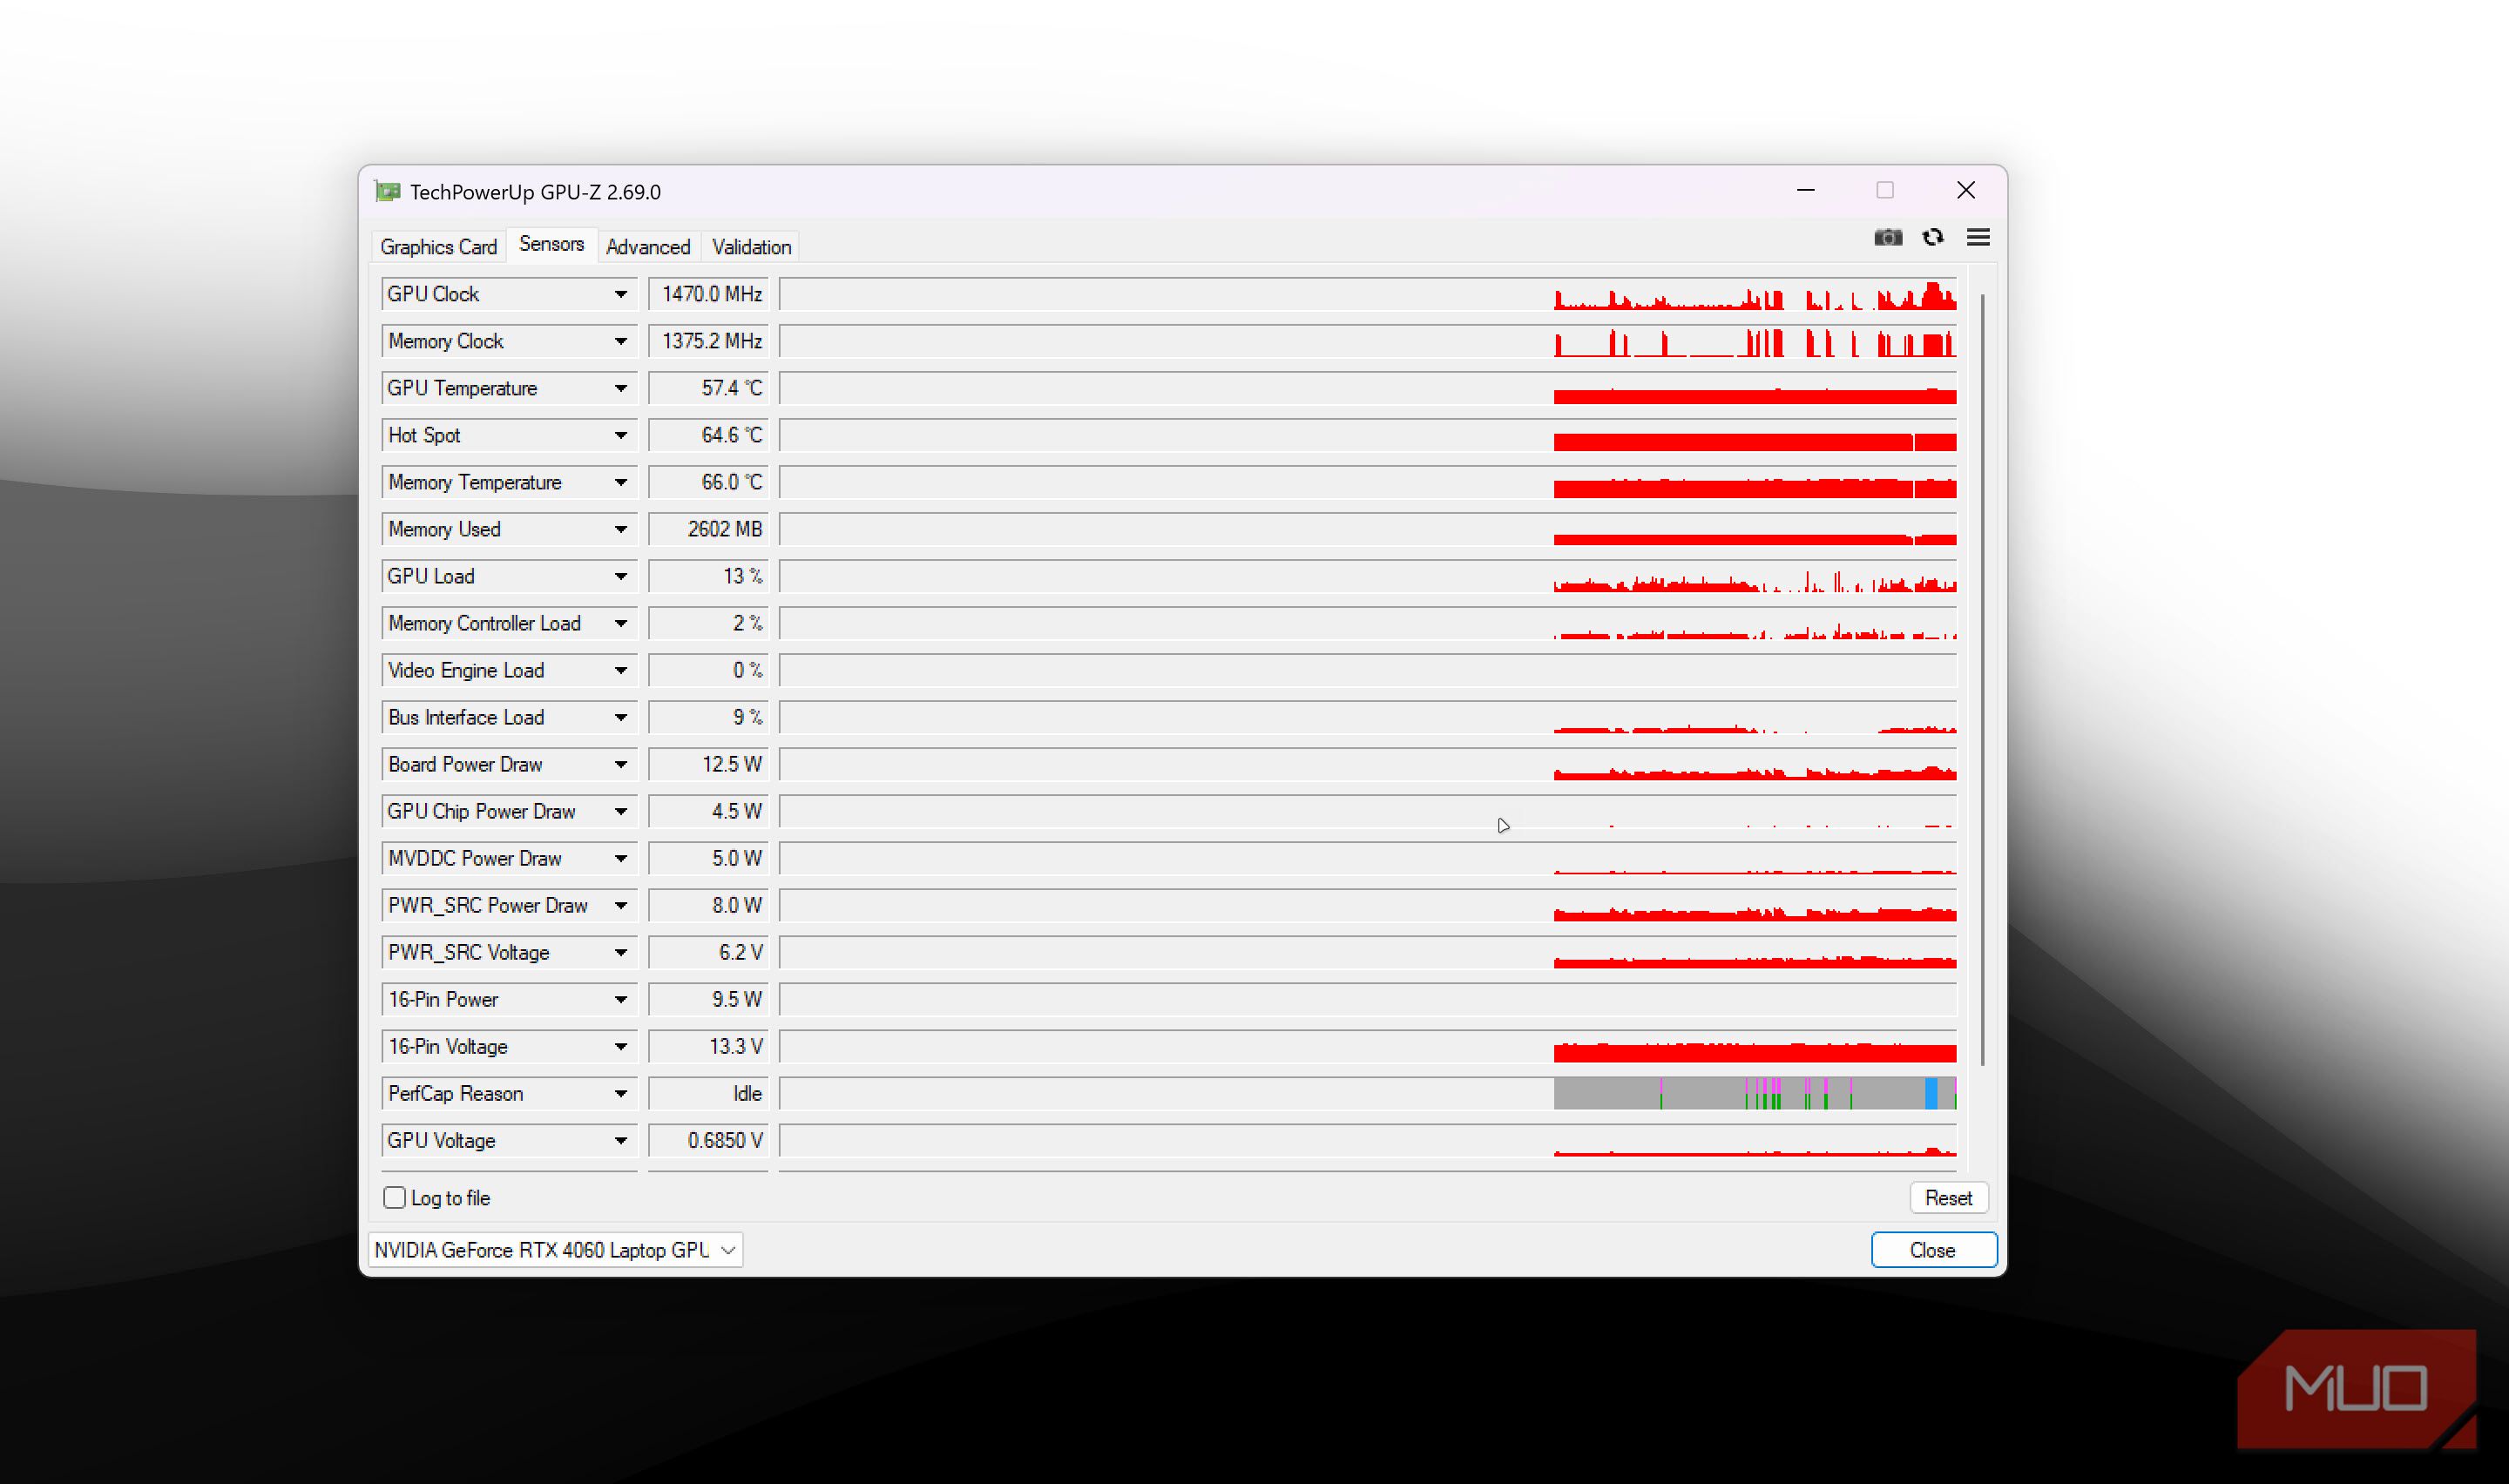Go to the Validation tab
2509x1484 pixels.
(751, 247)
